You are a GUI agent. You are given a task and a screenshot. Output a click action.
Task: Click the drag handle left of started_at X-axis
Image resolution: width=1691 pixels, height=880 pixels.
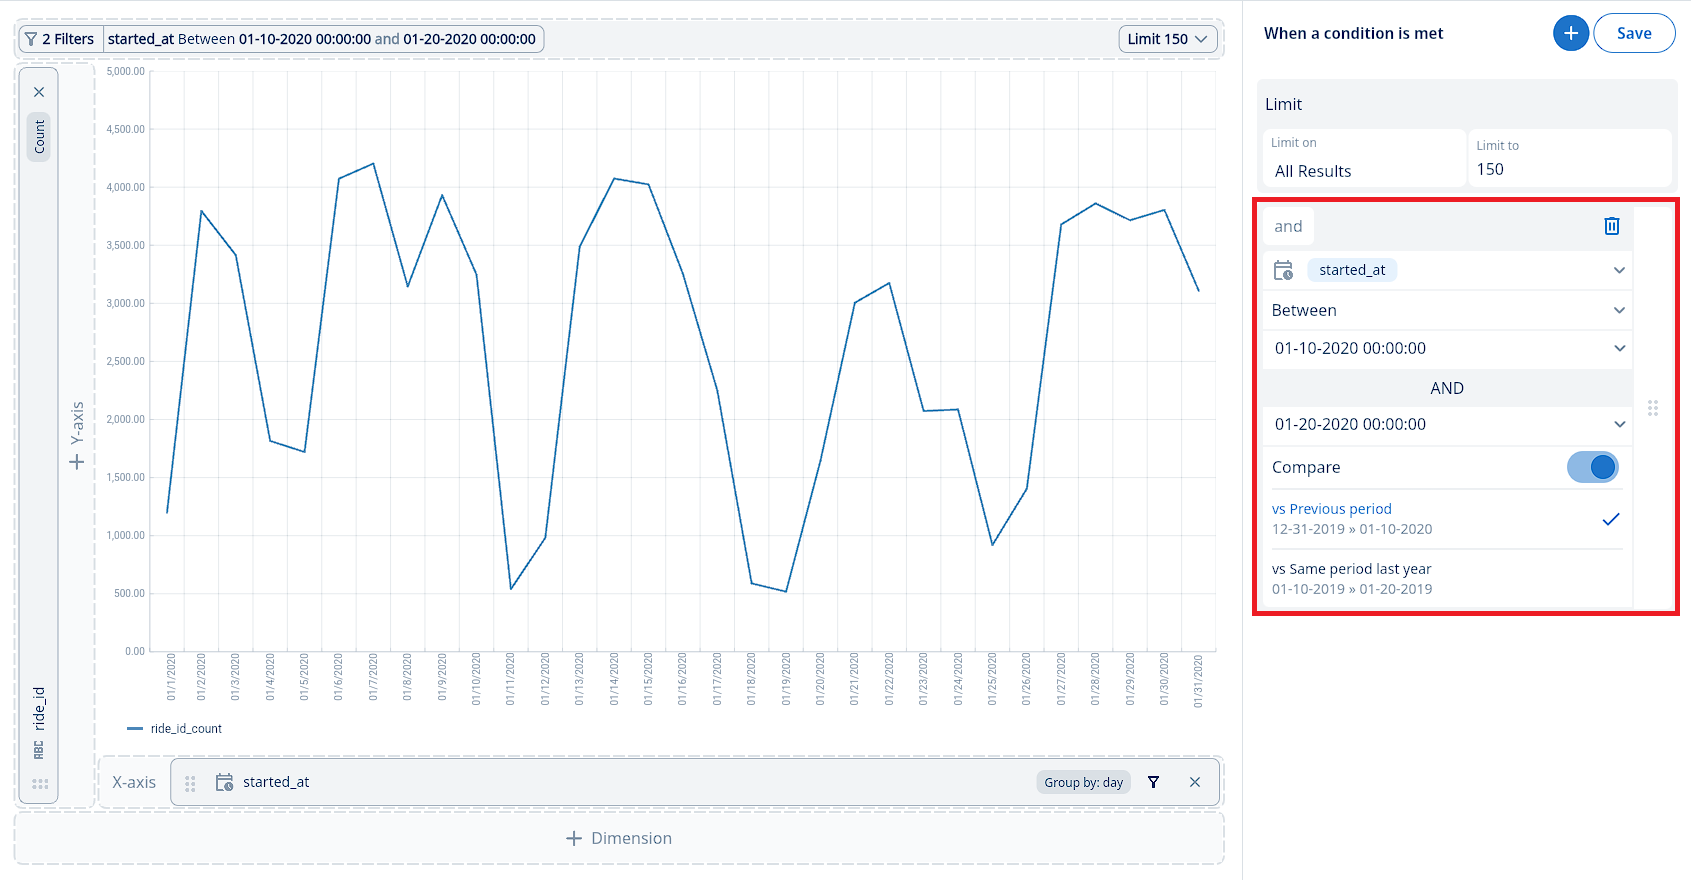pyautogui.click(x=190, y=783)
